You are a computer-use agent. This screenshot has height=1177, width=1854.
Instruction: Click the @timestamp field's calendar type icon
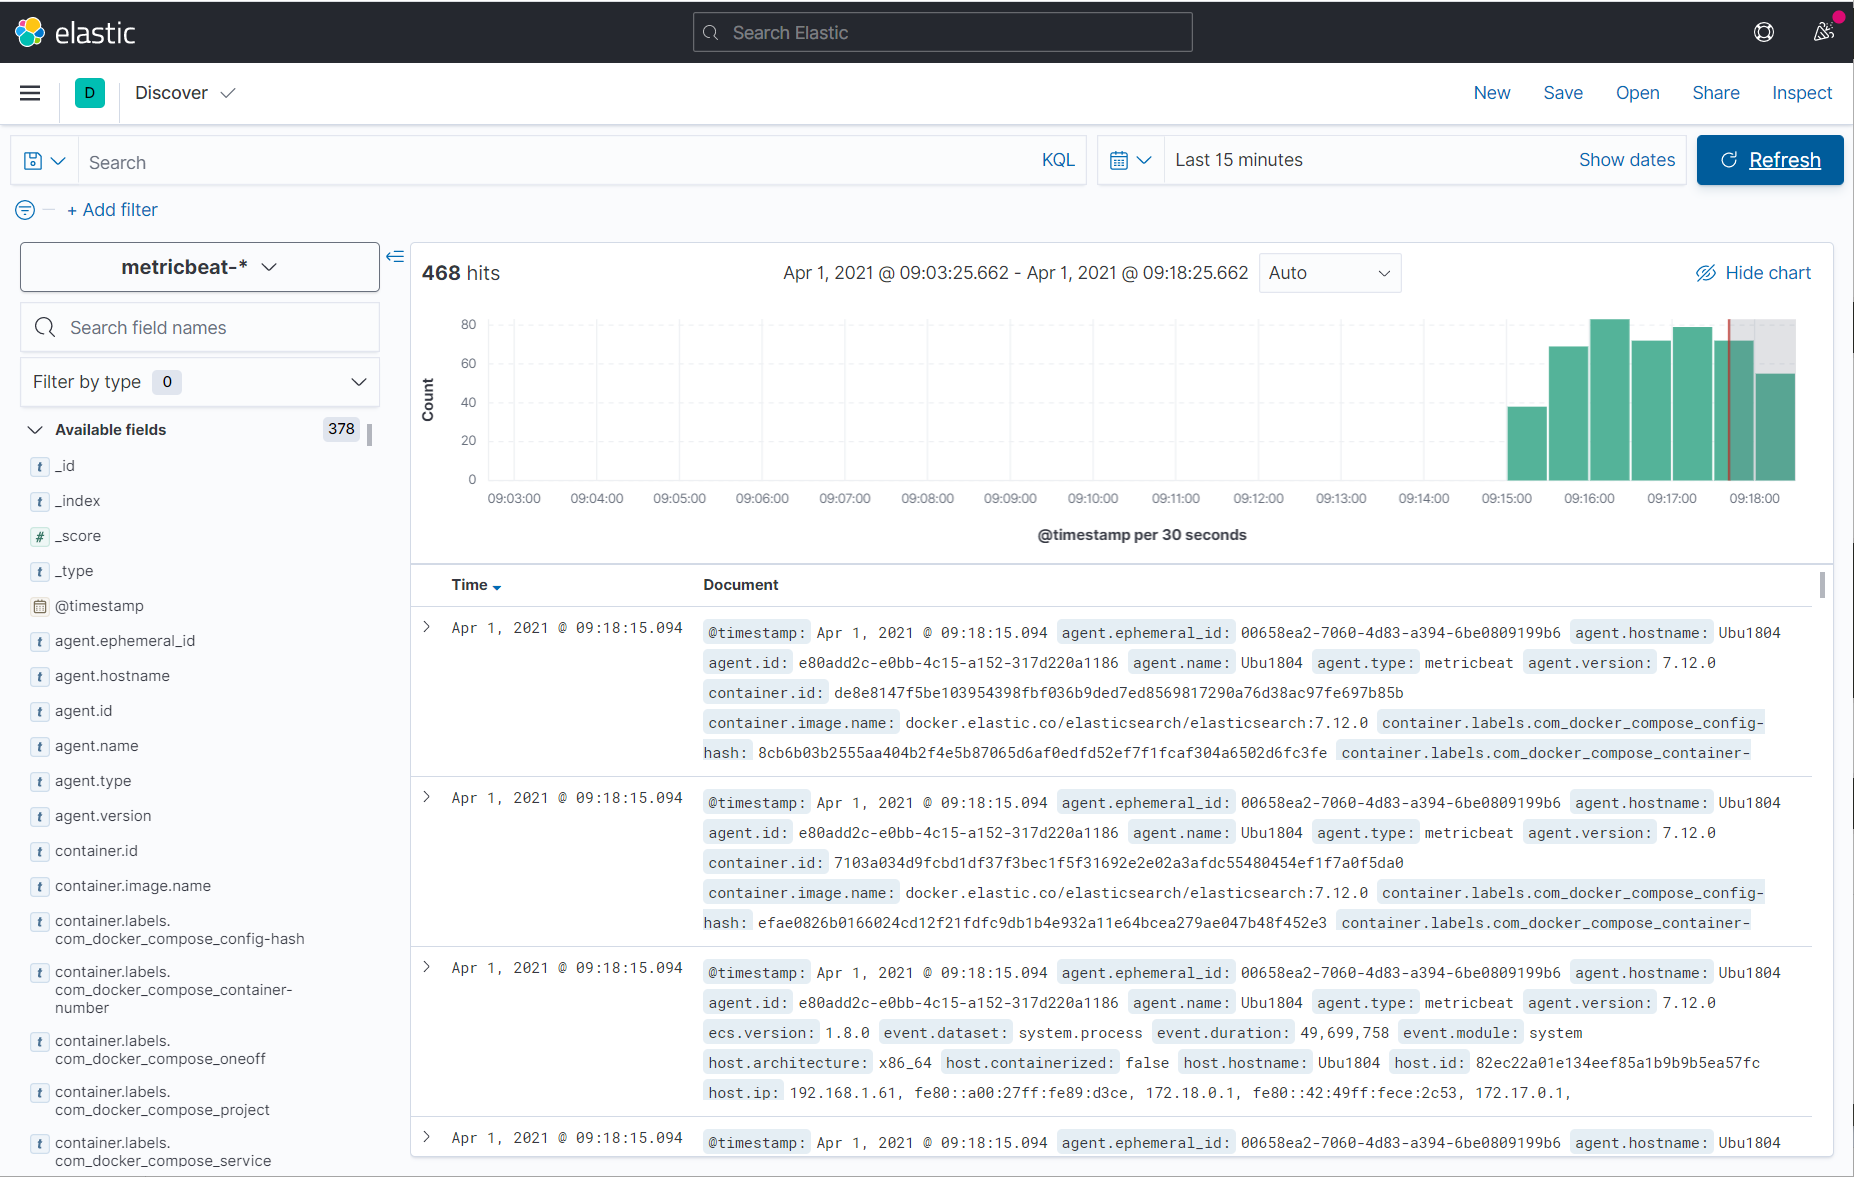[x=39, y=606]
